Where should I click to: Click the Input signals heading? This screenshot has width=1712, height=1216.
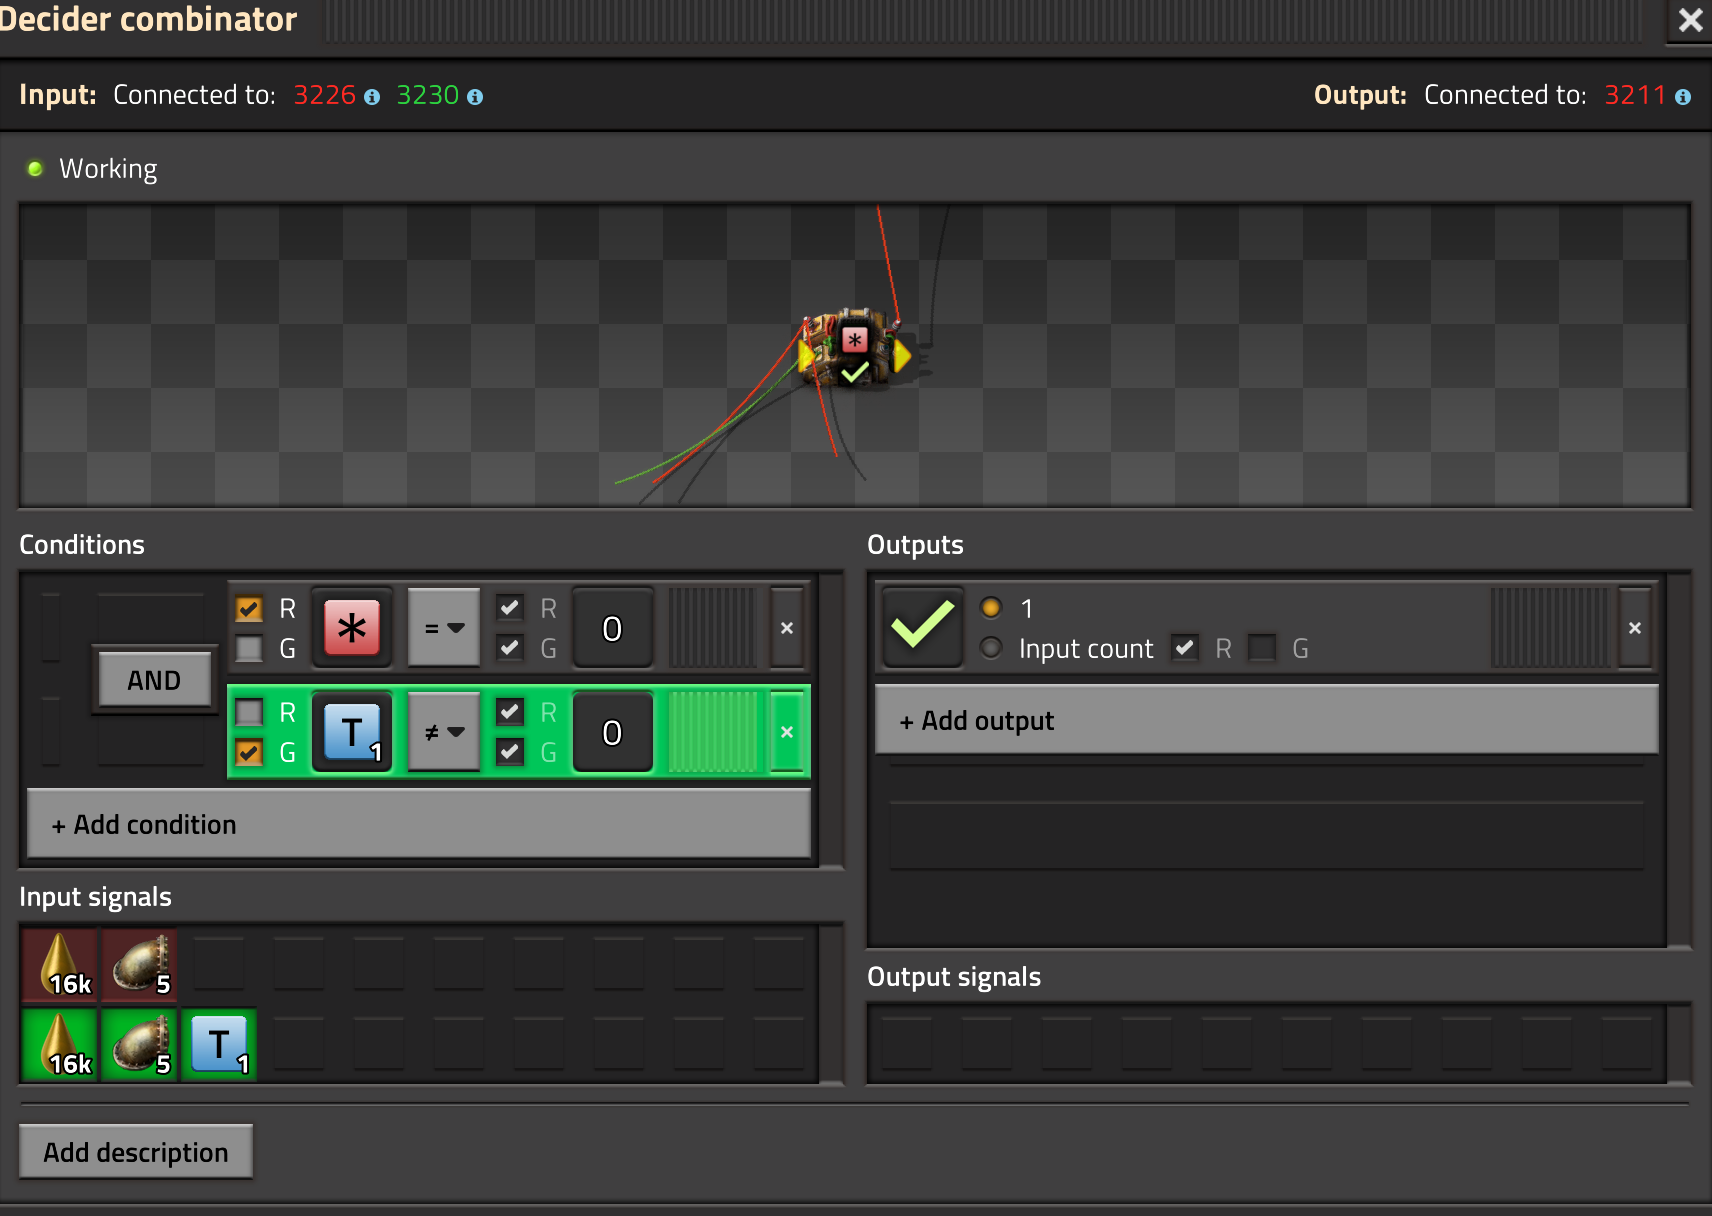click(96, 897)
